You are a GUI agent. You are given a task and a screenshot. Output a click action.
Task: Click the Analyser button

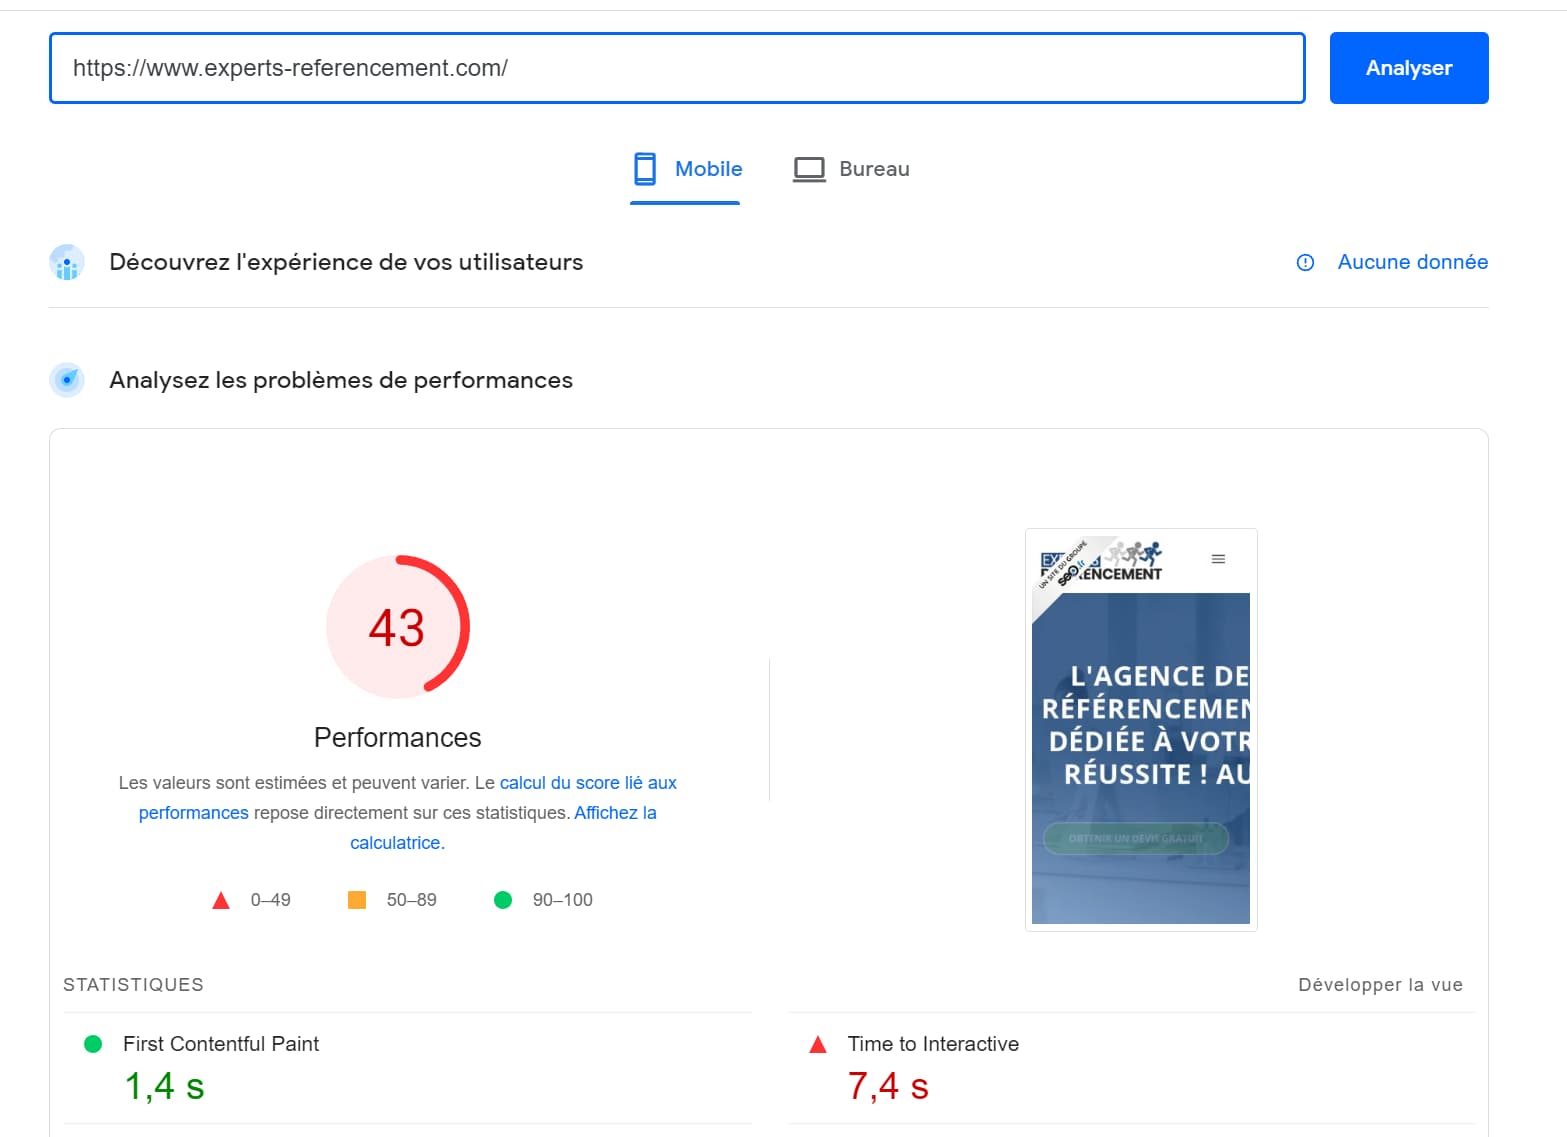click(1409, 68)
